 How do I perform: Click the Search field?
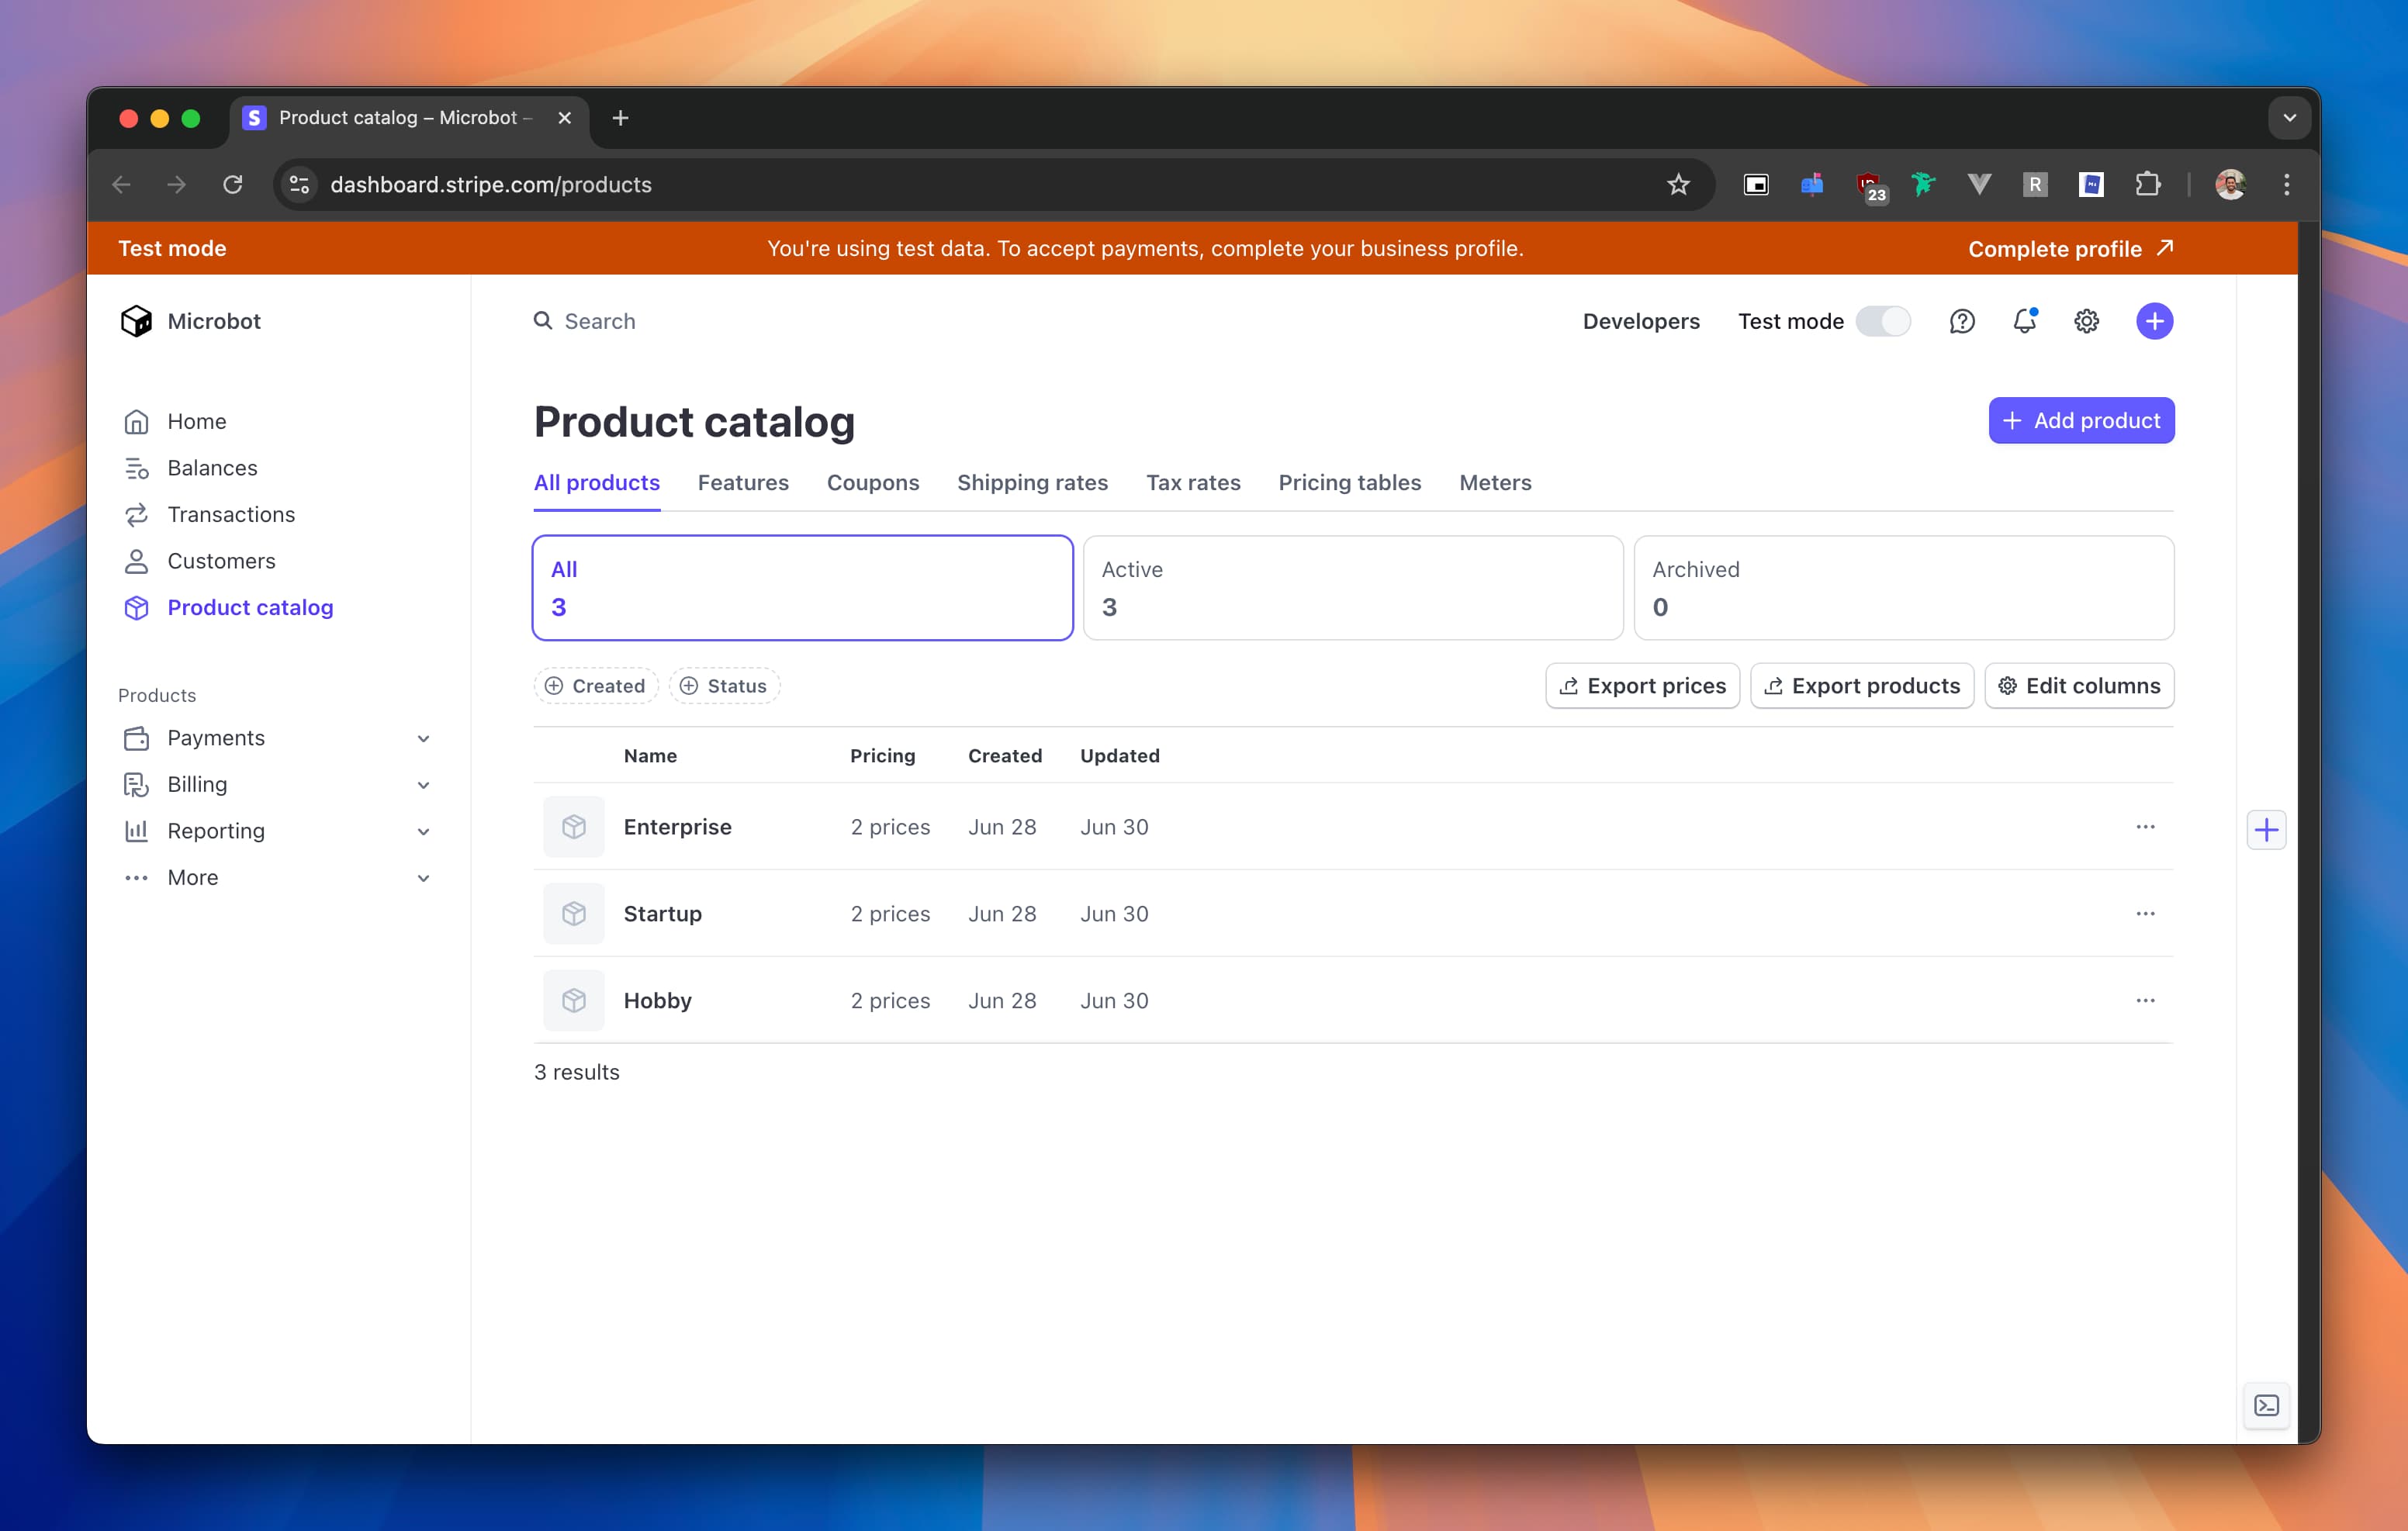(x=600, y=321)
